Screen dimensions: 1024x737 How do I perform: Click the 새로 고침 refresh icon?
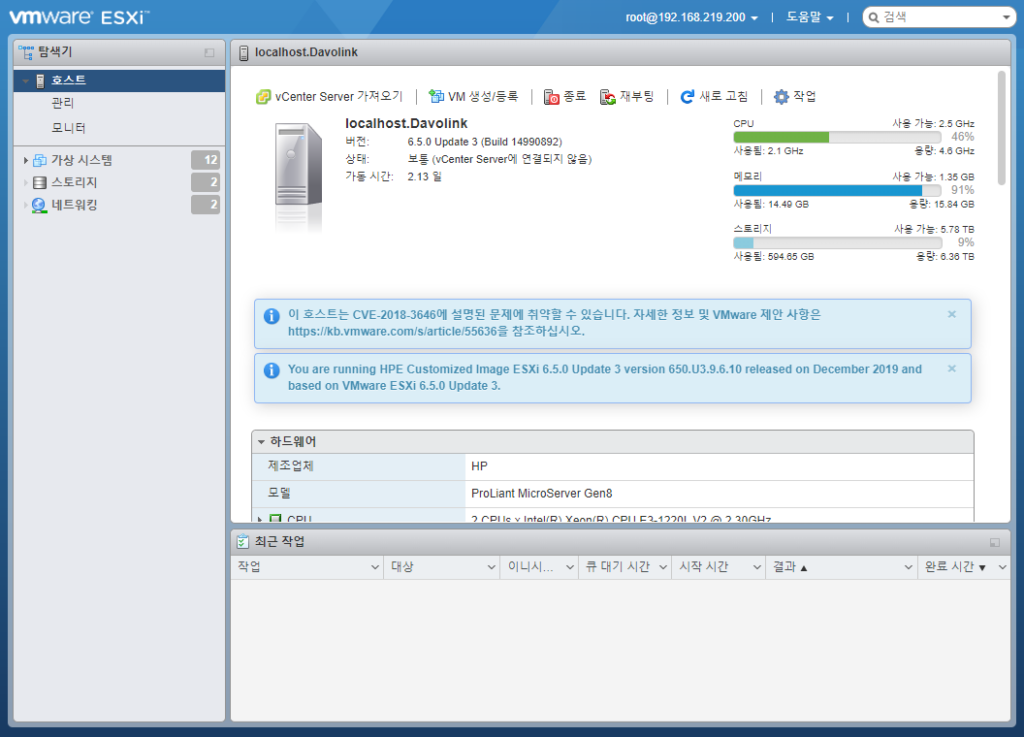pos(687,97)
